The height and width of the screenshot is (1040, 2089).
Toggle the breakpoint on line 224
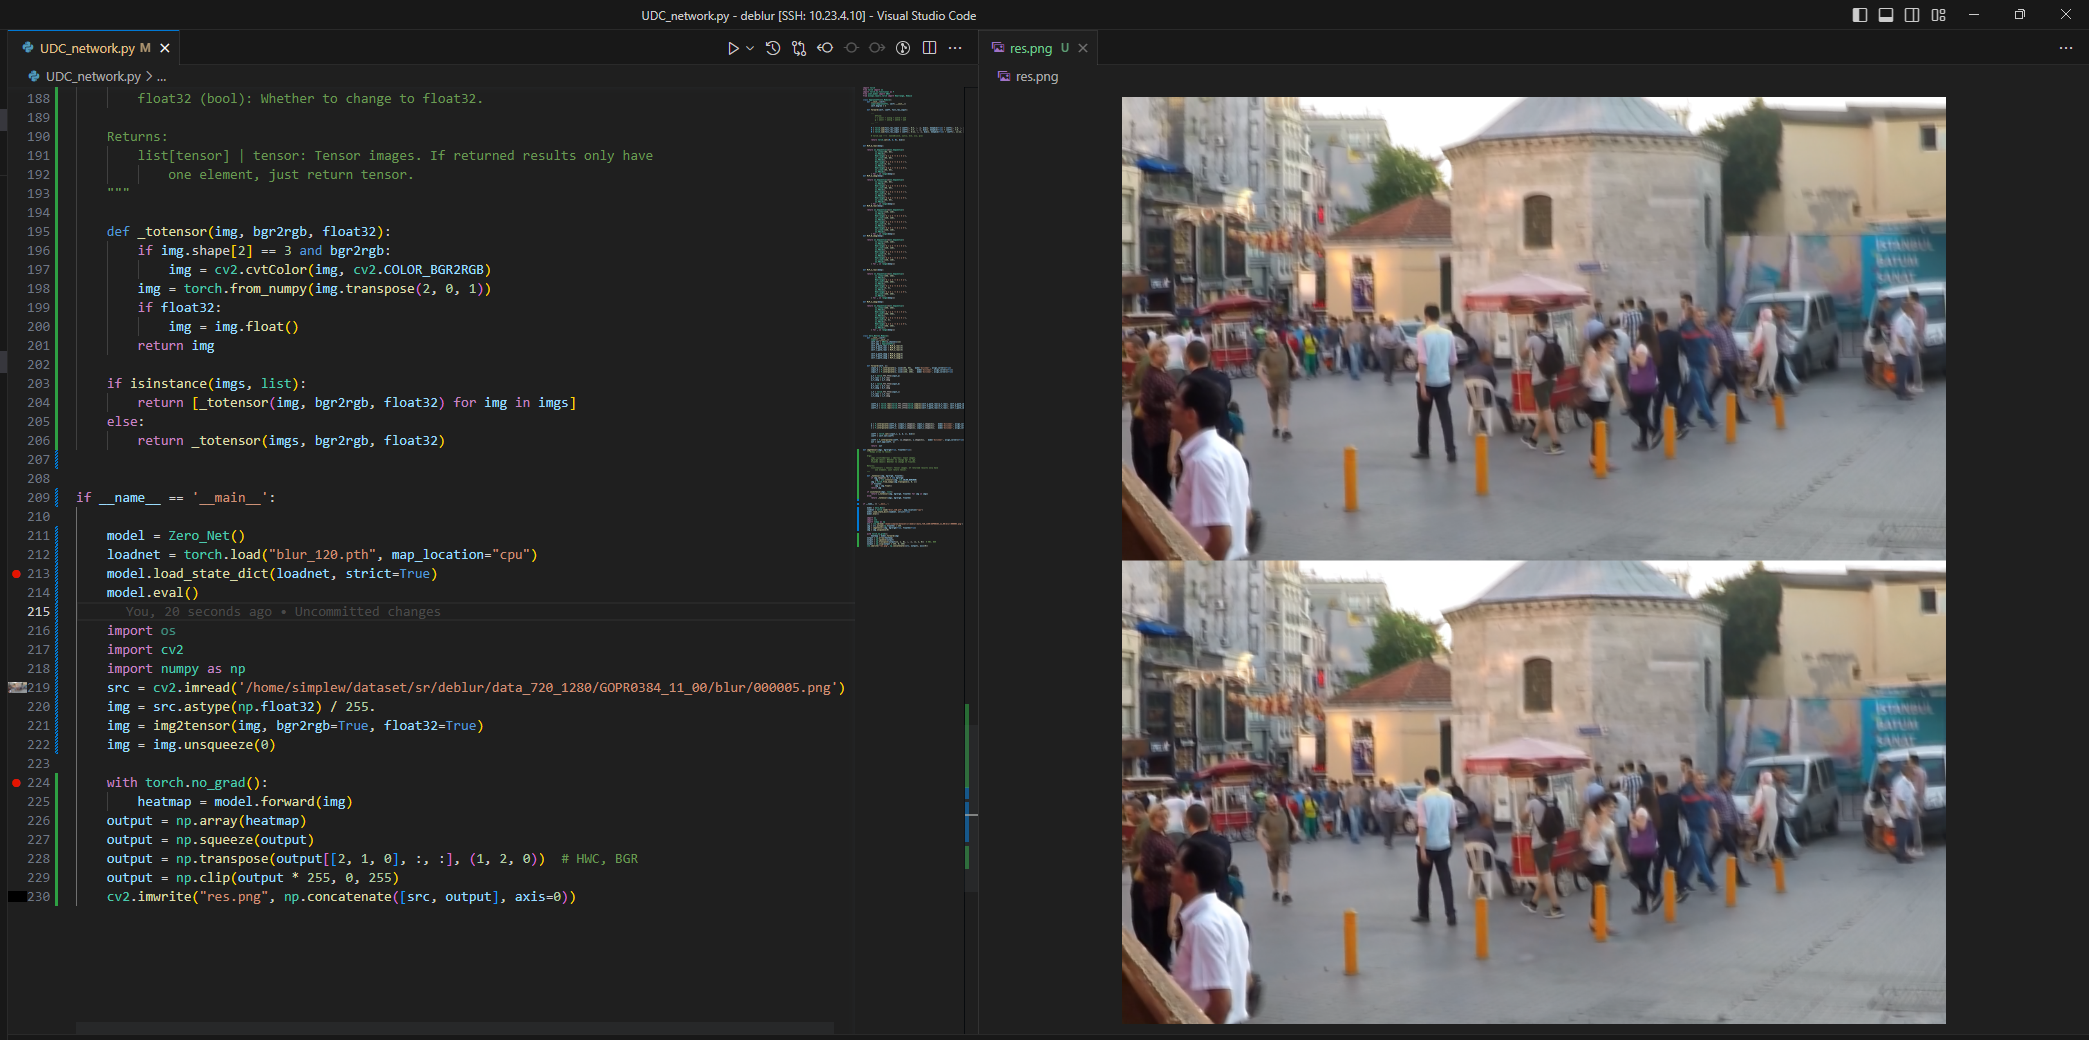[16, 783]
